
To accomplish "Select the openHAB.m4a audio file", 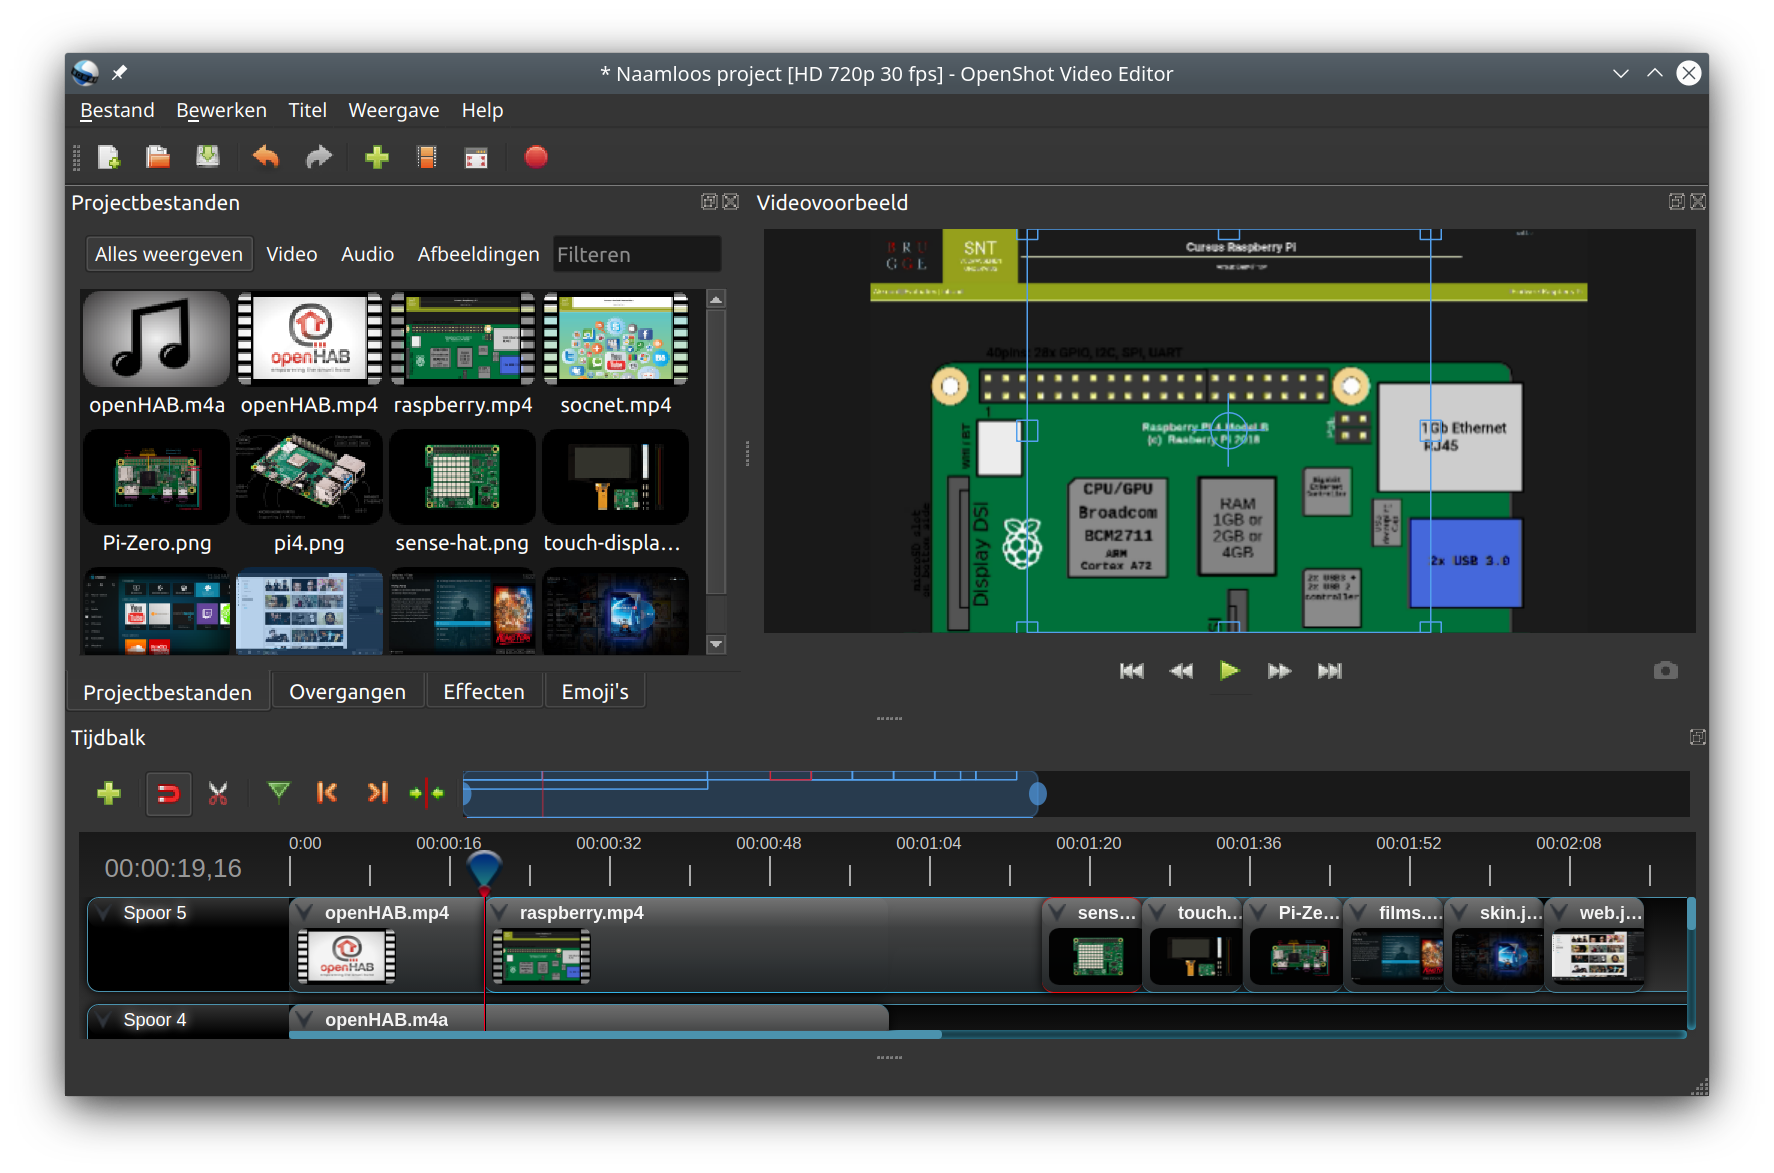I will click(157, 354).
